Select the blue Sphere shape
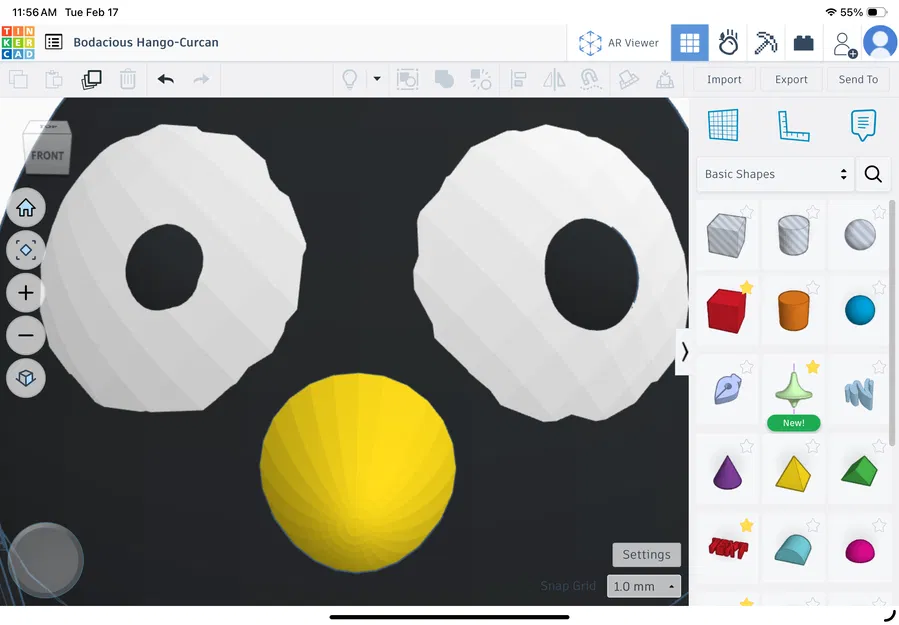The width and height of the screenshot is (899, 625). [860, 310]
